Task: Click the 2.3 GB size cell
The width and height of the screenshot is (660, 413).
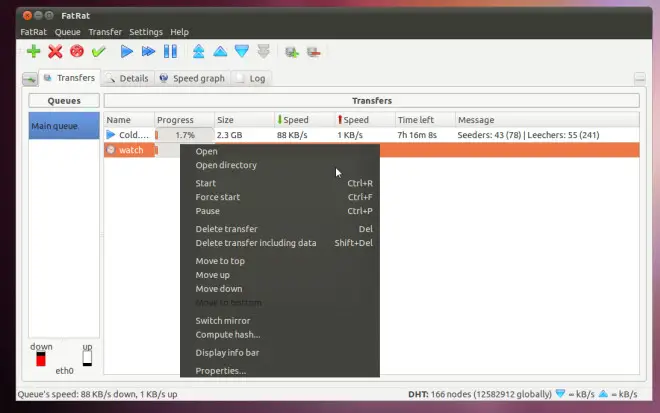Action: [229, 135]
